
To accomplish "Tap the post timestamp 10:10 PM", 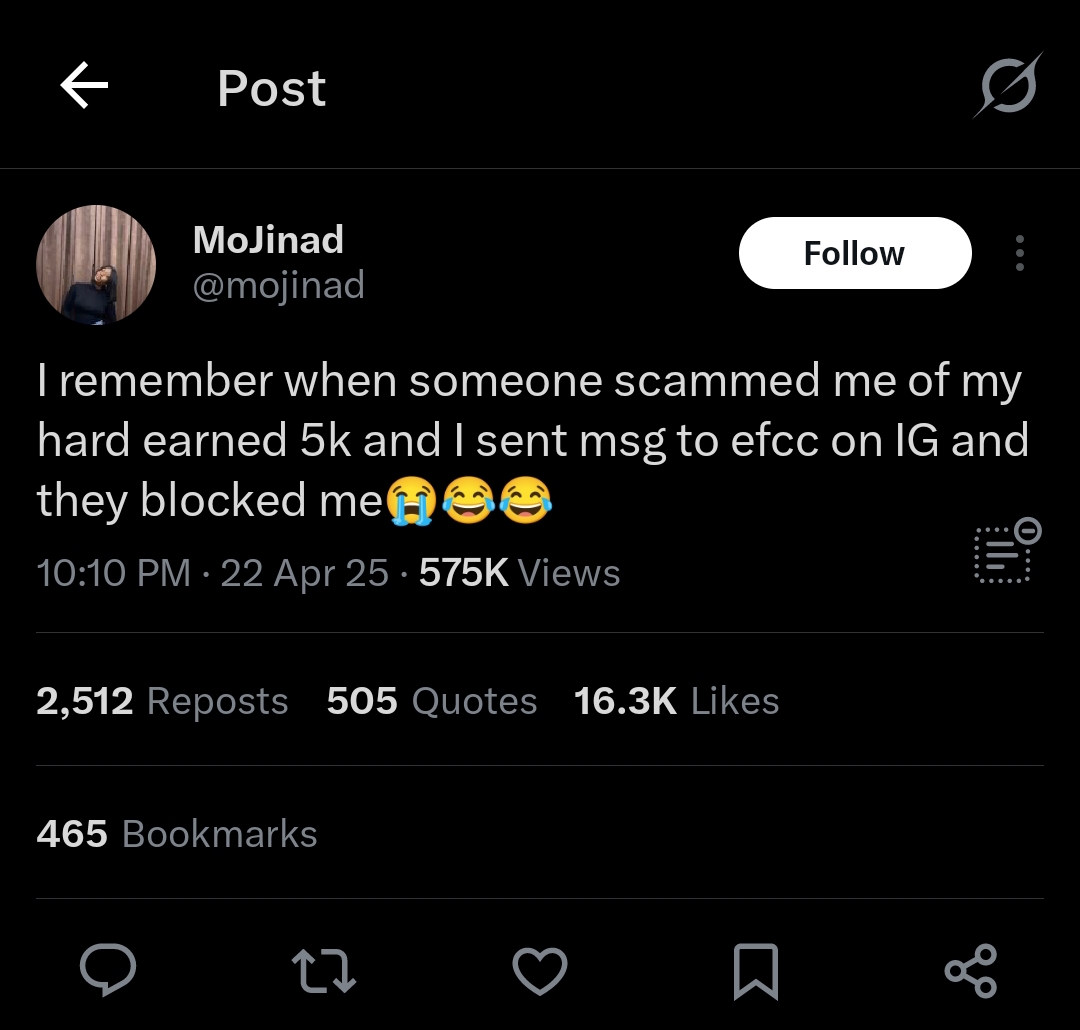I will 114,573.
